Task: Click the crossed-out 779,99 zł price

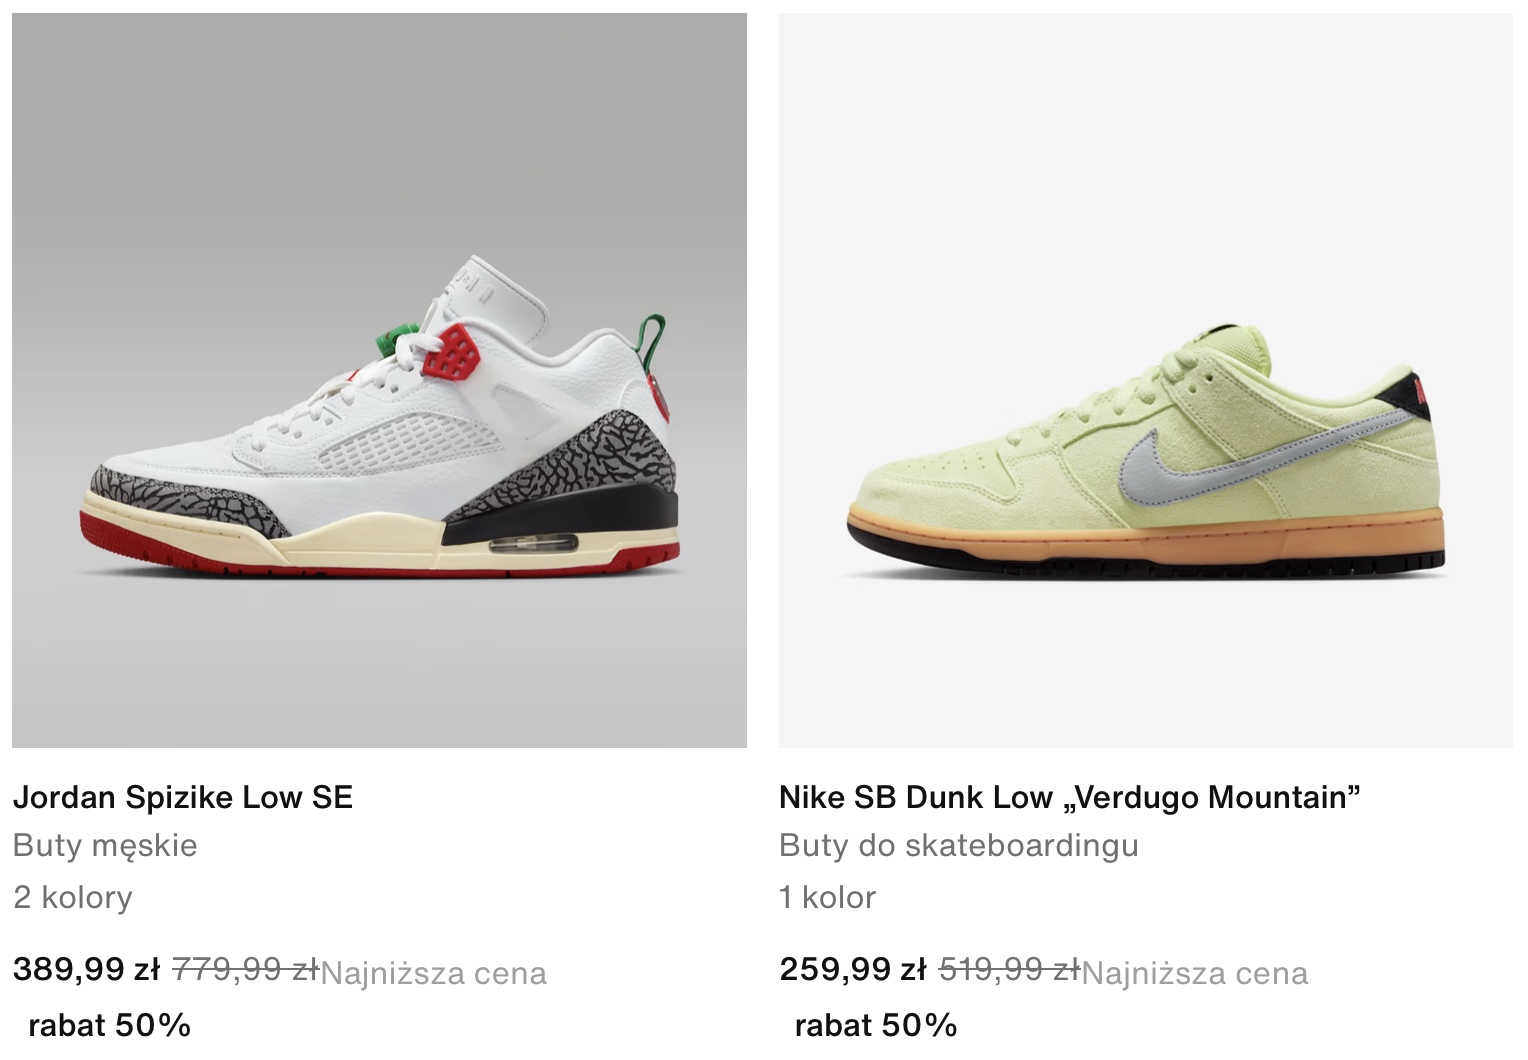Action: 245,969
